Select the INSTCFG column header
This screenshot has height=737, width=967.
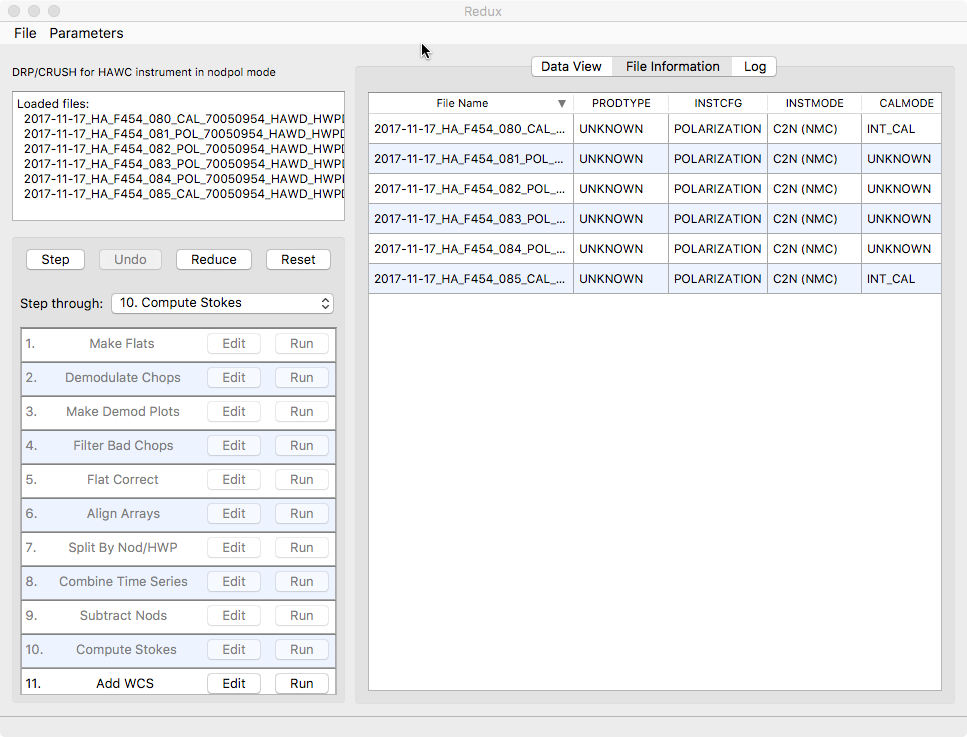pyautogui.click(x=718, y=103)
